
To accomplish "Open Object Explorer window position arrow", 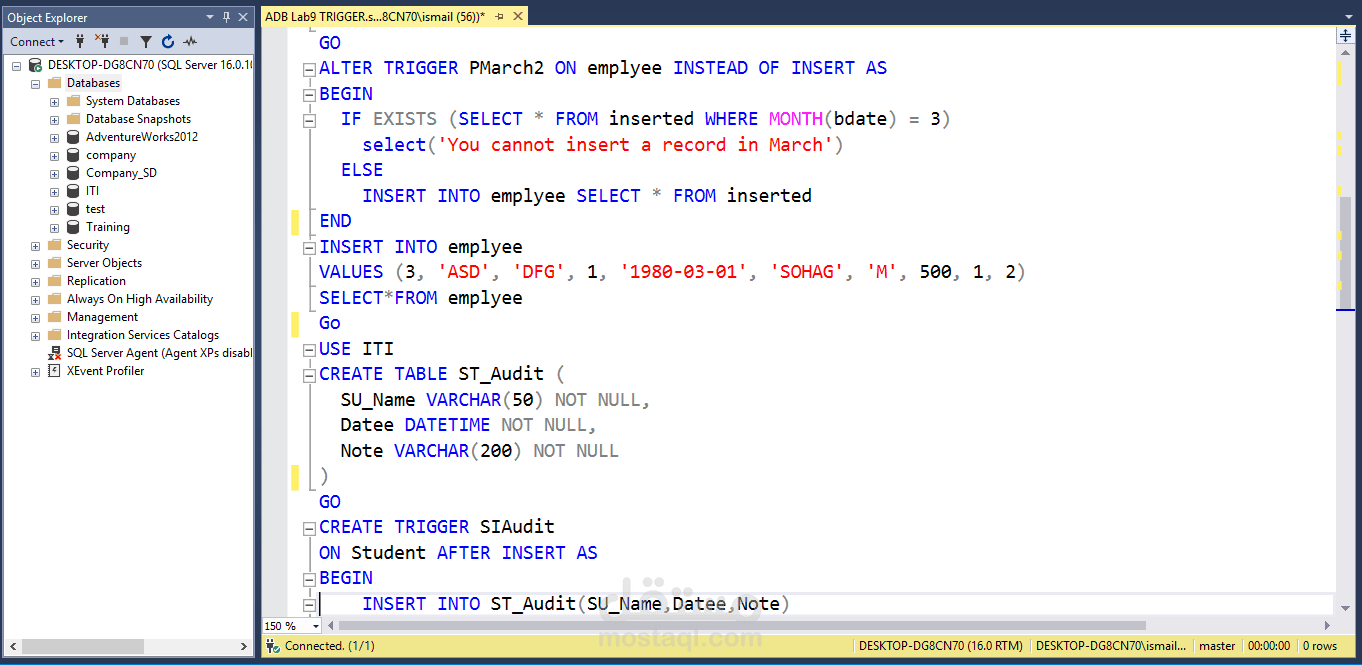I will pyautogui.click(x=210, y=17).
